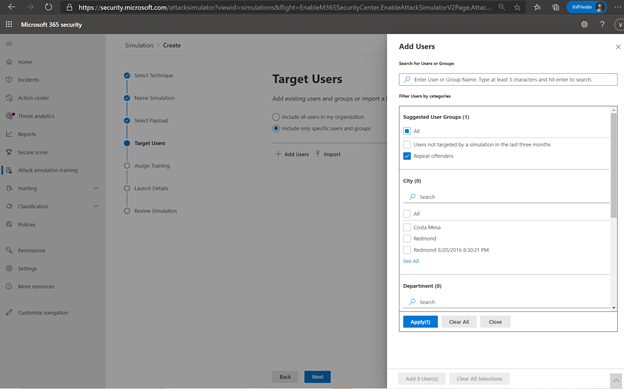The height and width of the screenshot is (389, 624).
Task: Check Users not targeted by simulation checkbox
Action: coord(407,145)
